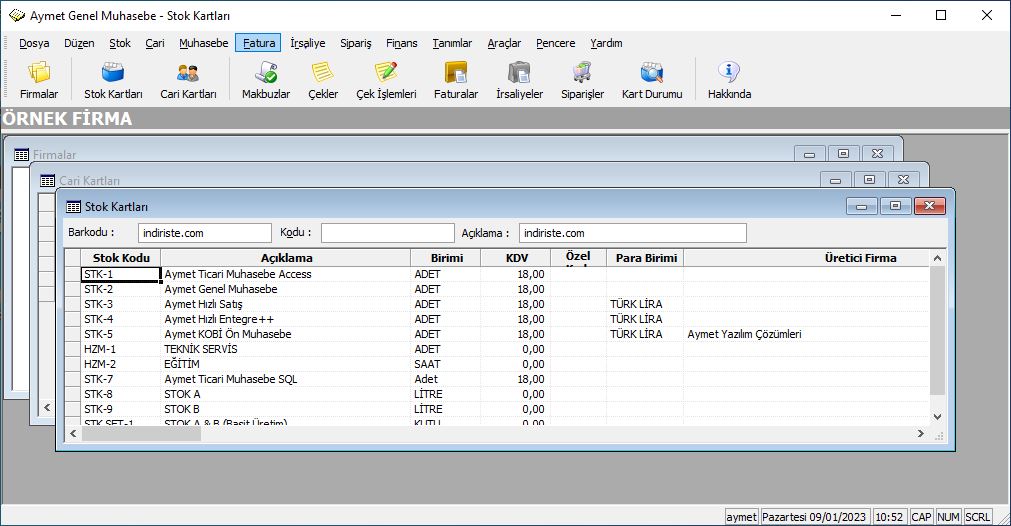
Task: Open the Muhasebe menu
Action: coord(204,43)
